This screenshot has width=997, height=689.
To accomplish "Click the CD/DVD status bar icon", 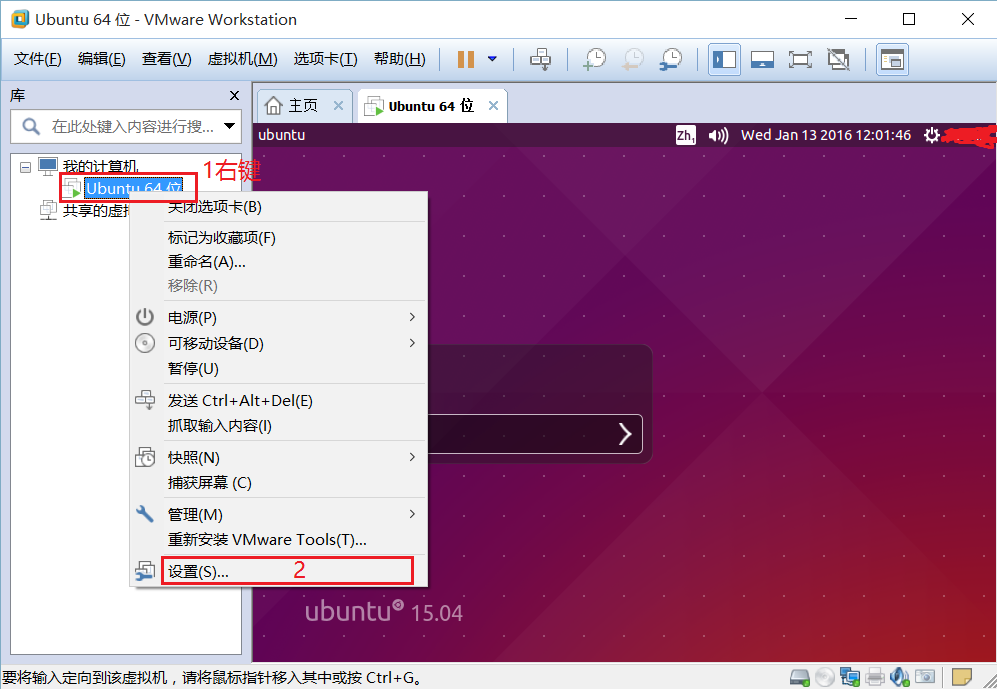I will click(x=825, y=678).
